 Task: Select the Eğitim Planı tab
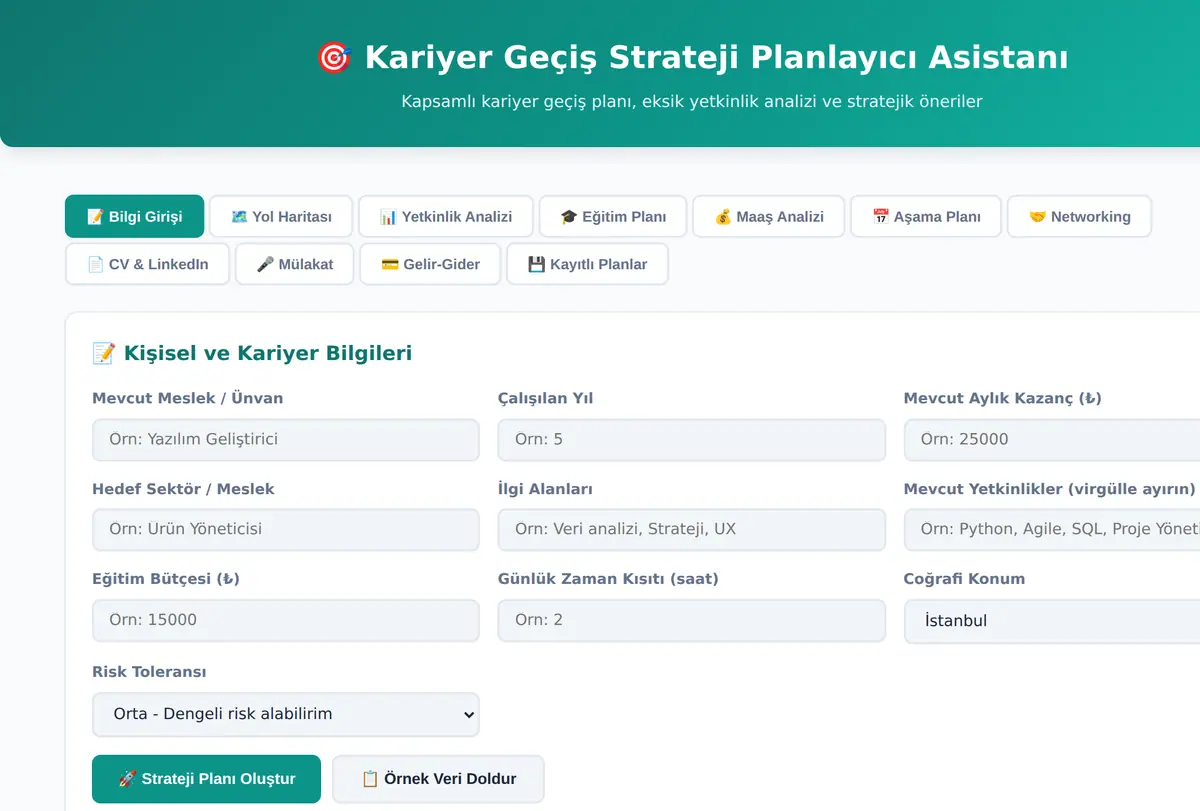coord(613,216)
